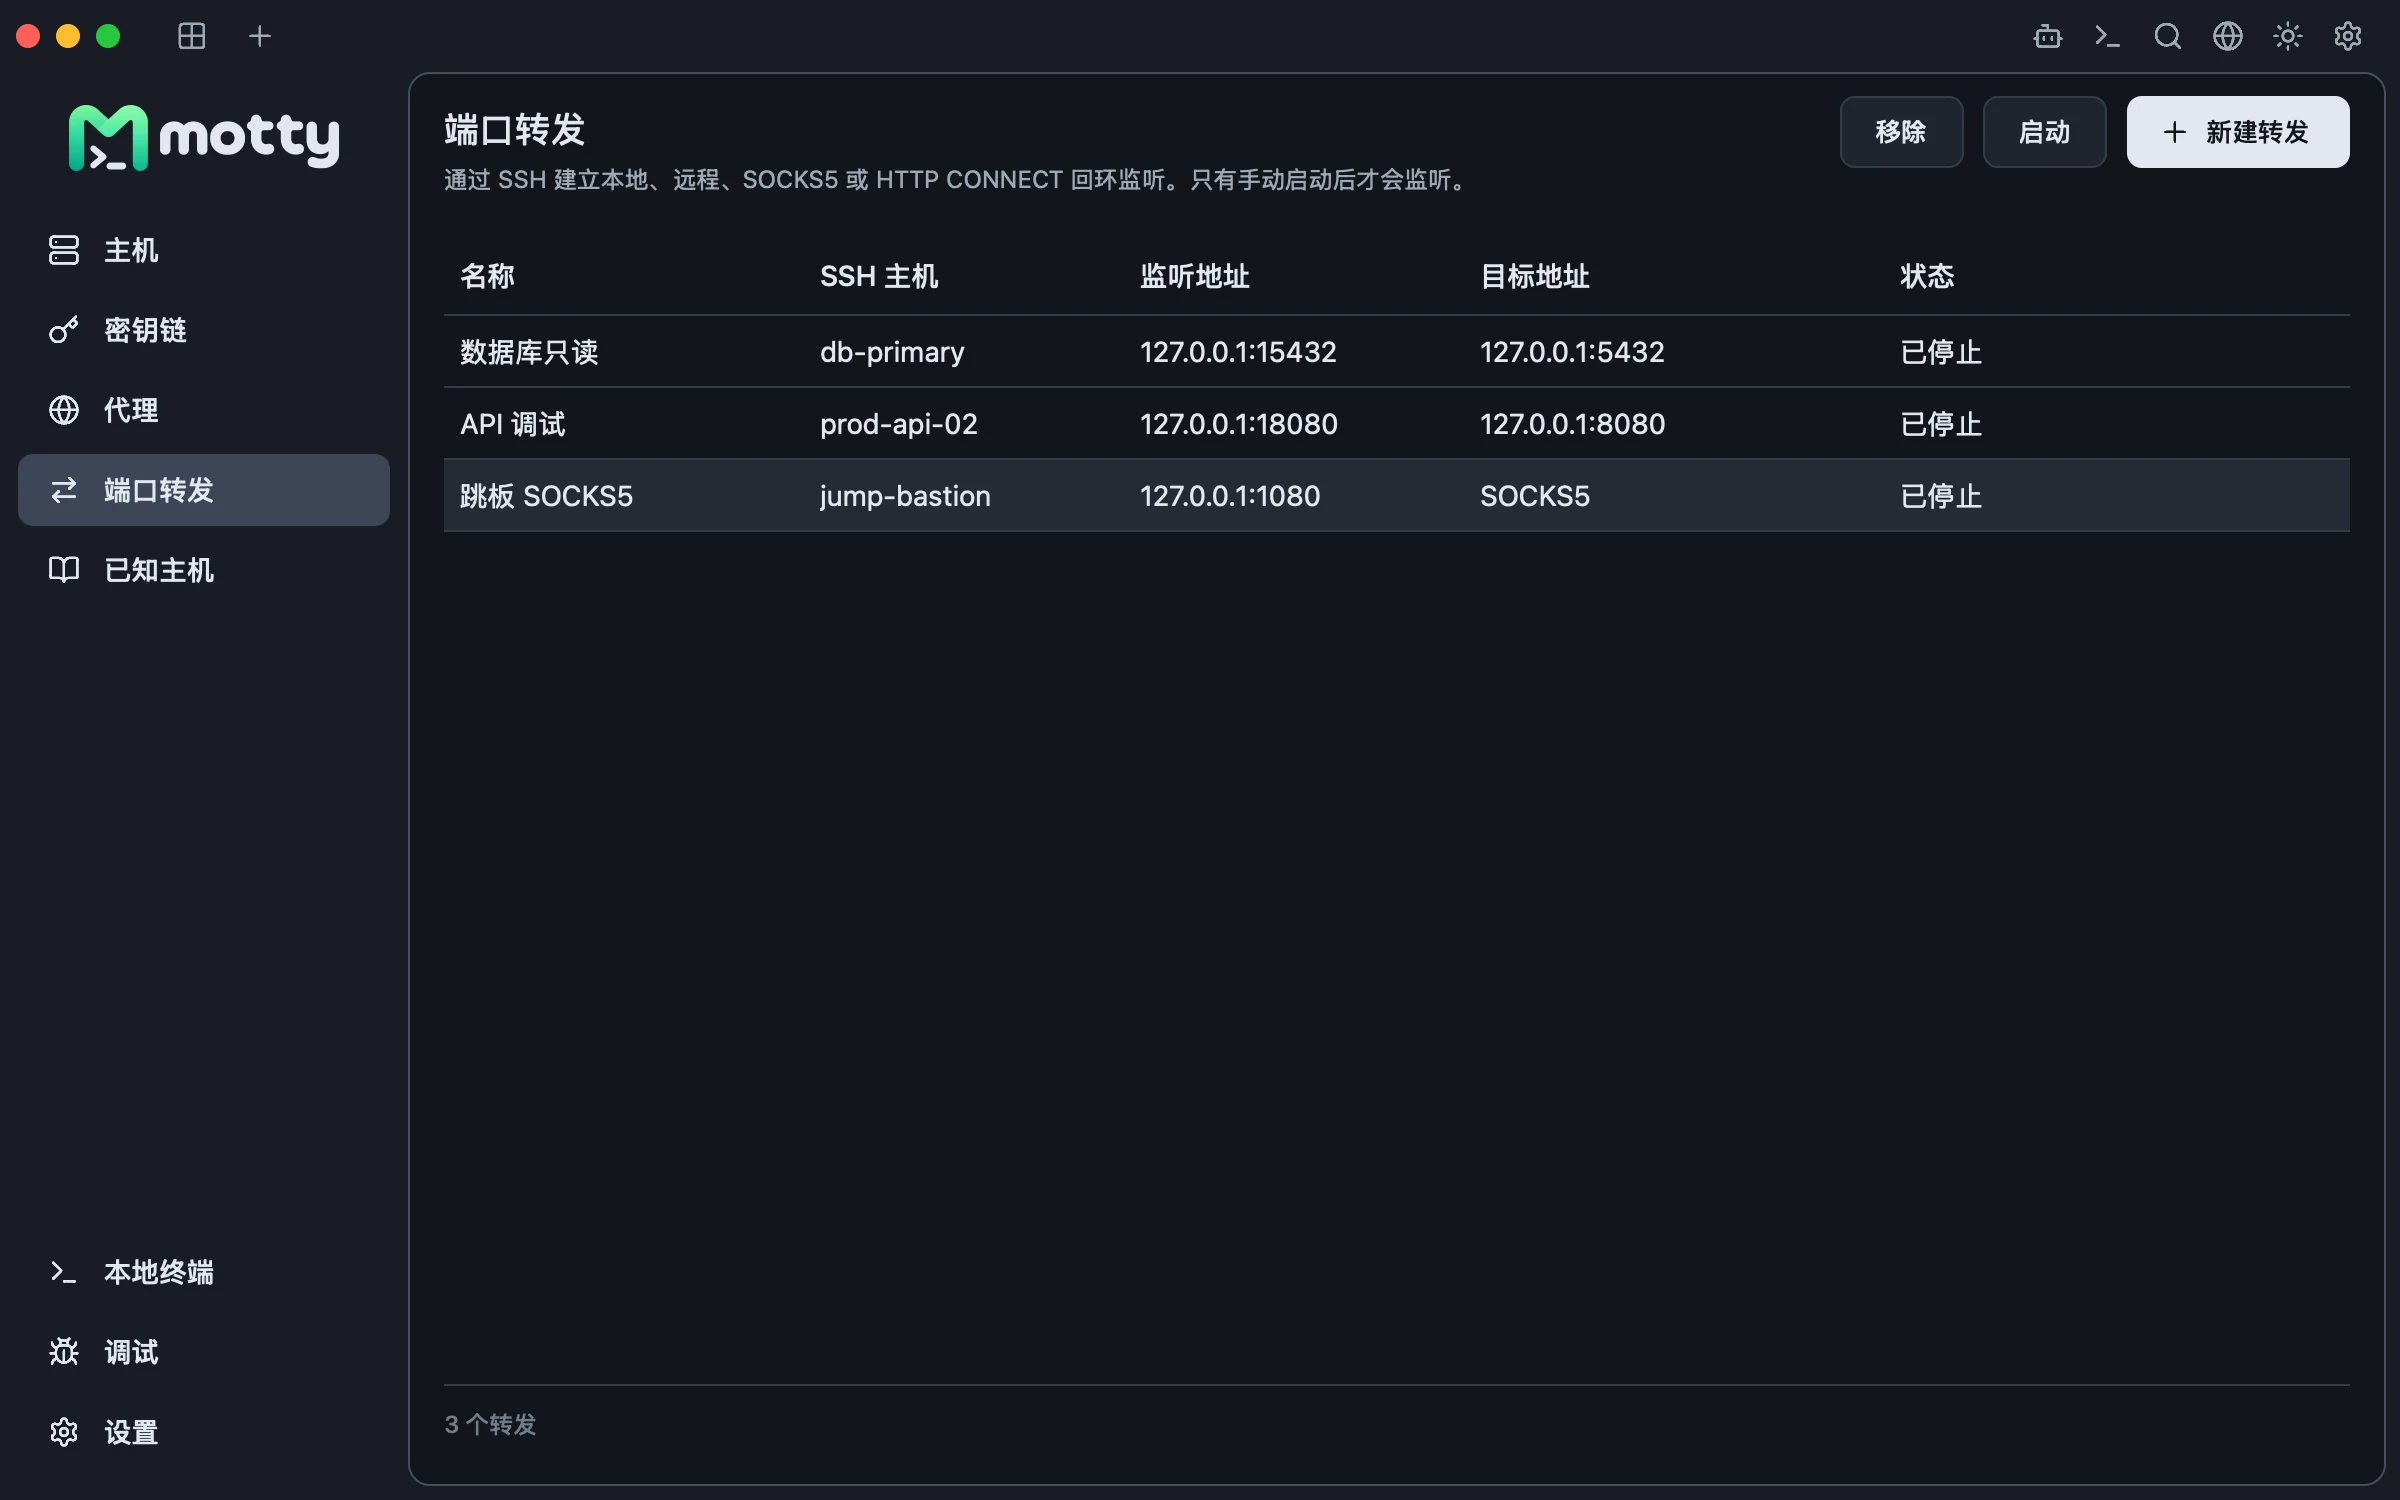Screen dimensions: 2400x1500
Task: Click the 启动 button
Action: [2044, 132]
